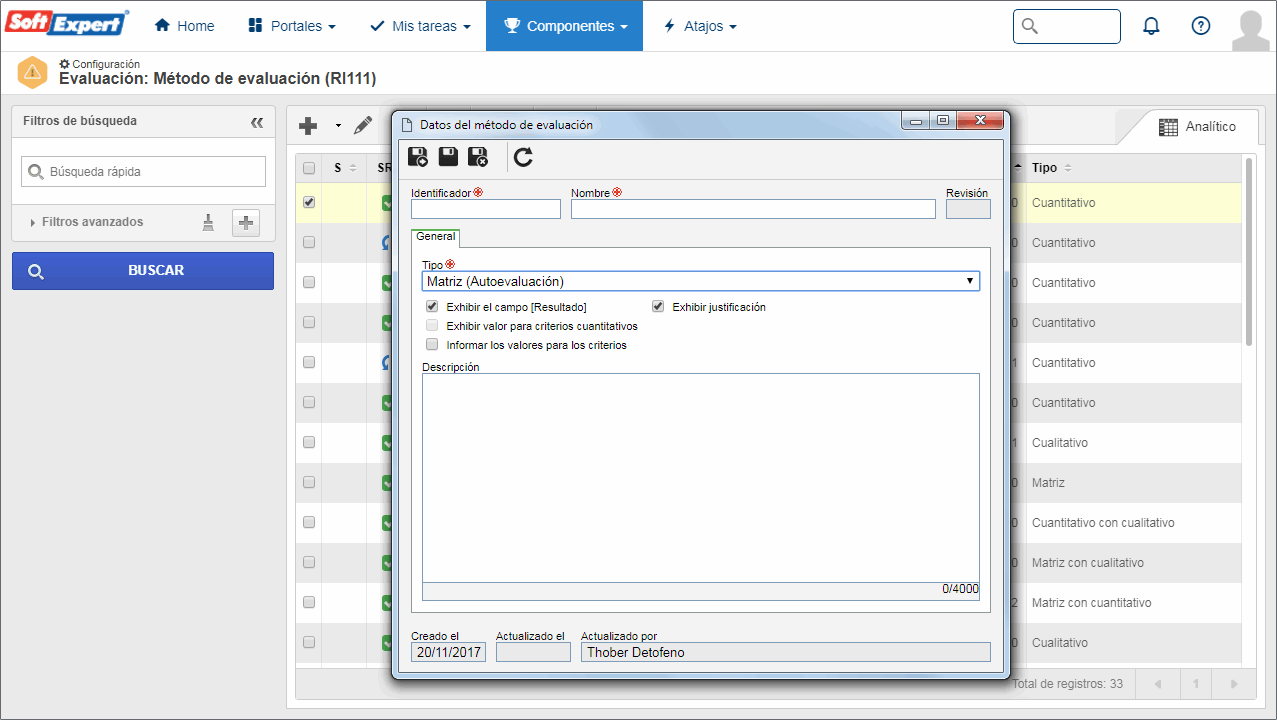This screenshot has height=720, width=1277.
Task: Click the Creado el date field 20/11/2017
Action: click(x=448, y=652)
